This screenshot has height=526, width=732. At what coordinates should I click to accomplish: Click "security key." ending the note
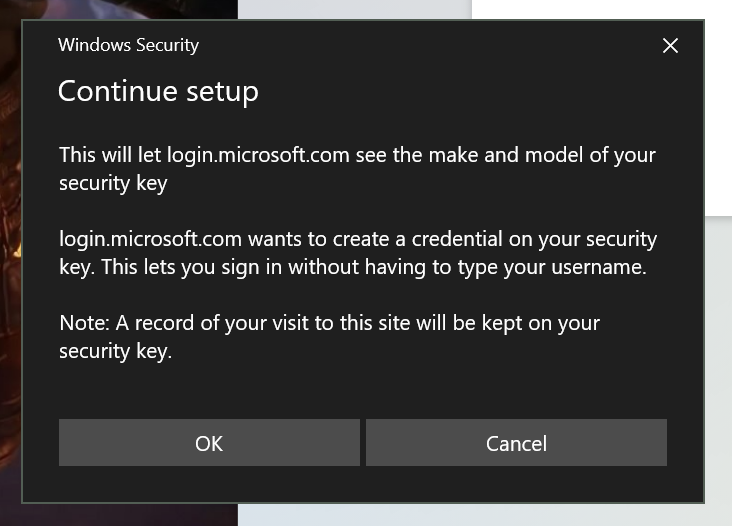(x=116, y=351)
